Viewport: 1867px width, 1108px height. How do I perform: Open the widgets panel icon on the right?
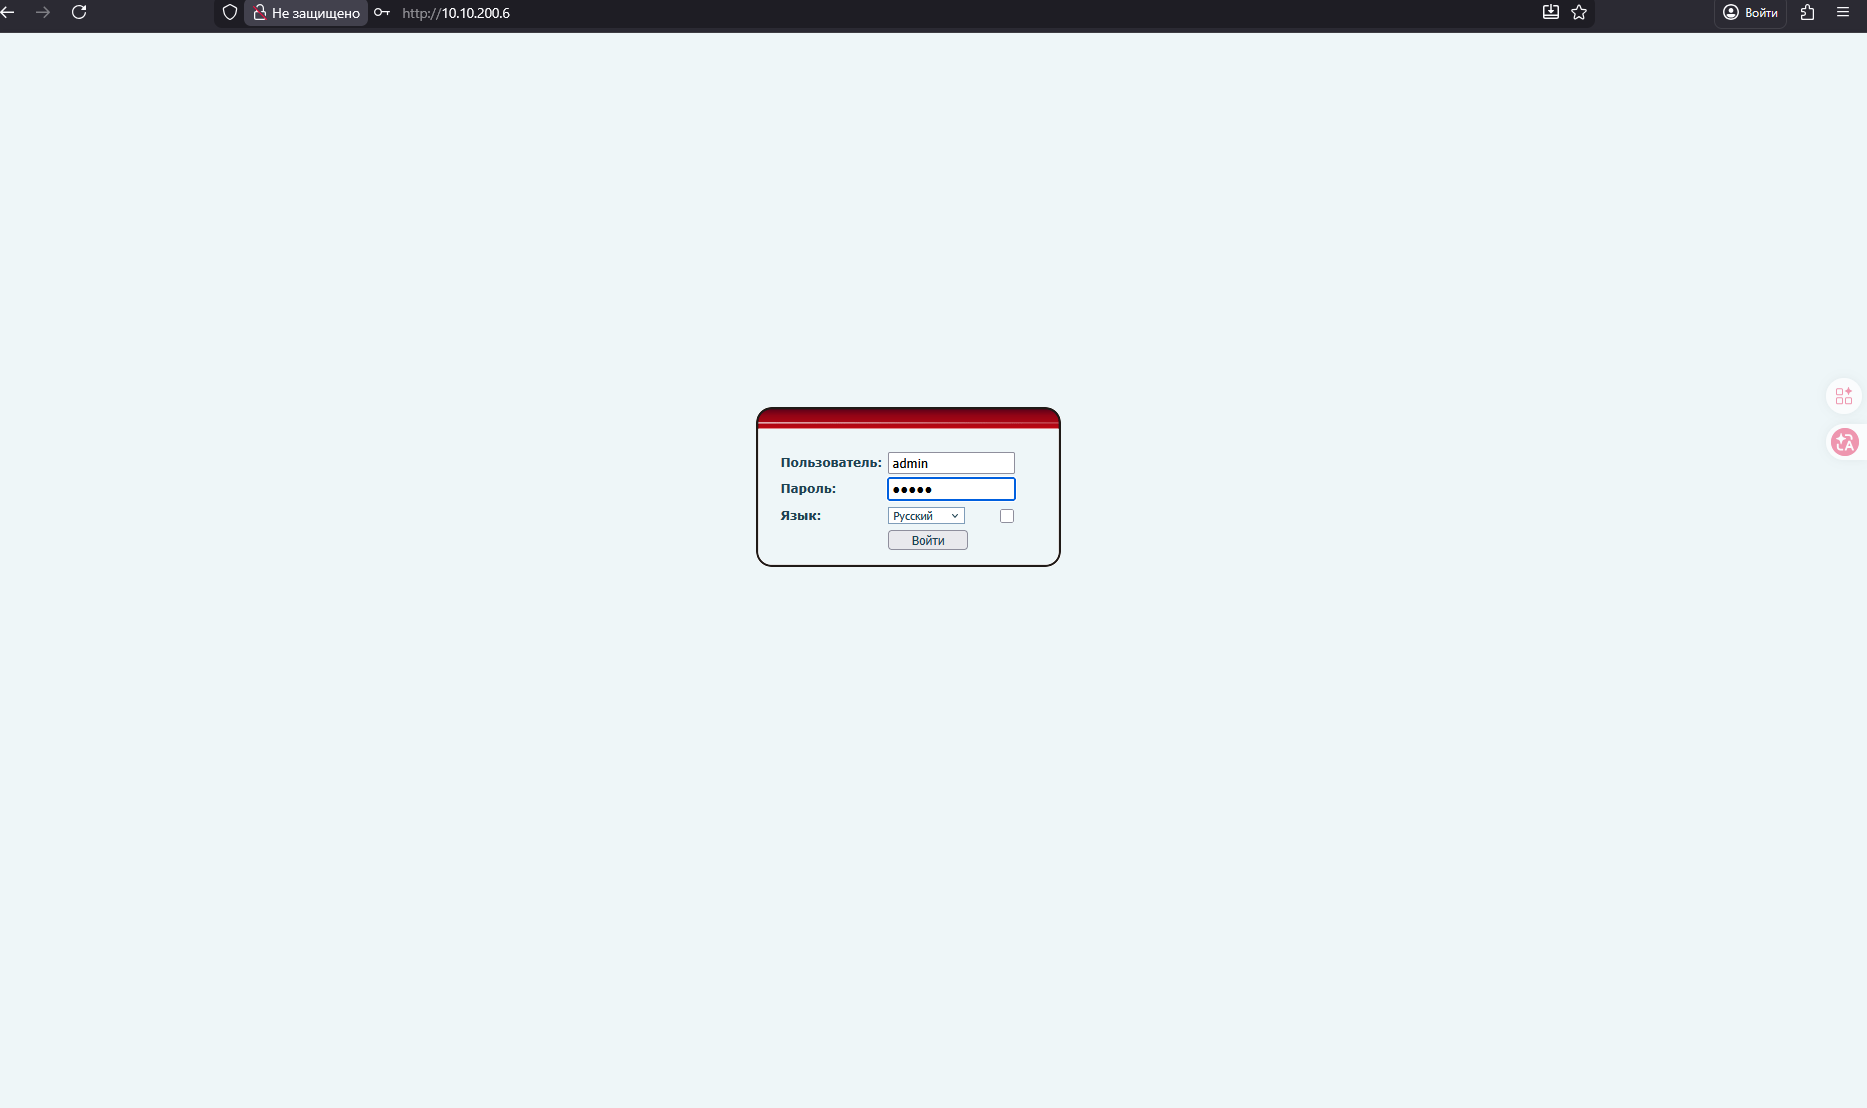pos(1844,396)
